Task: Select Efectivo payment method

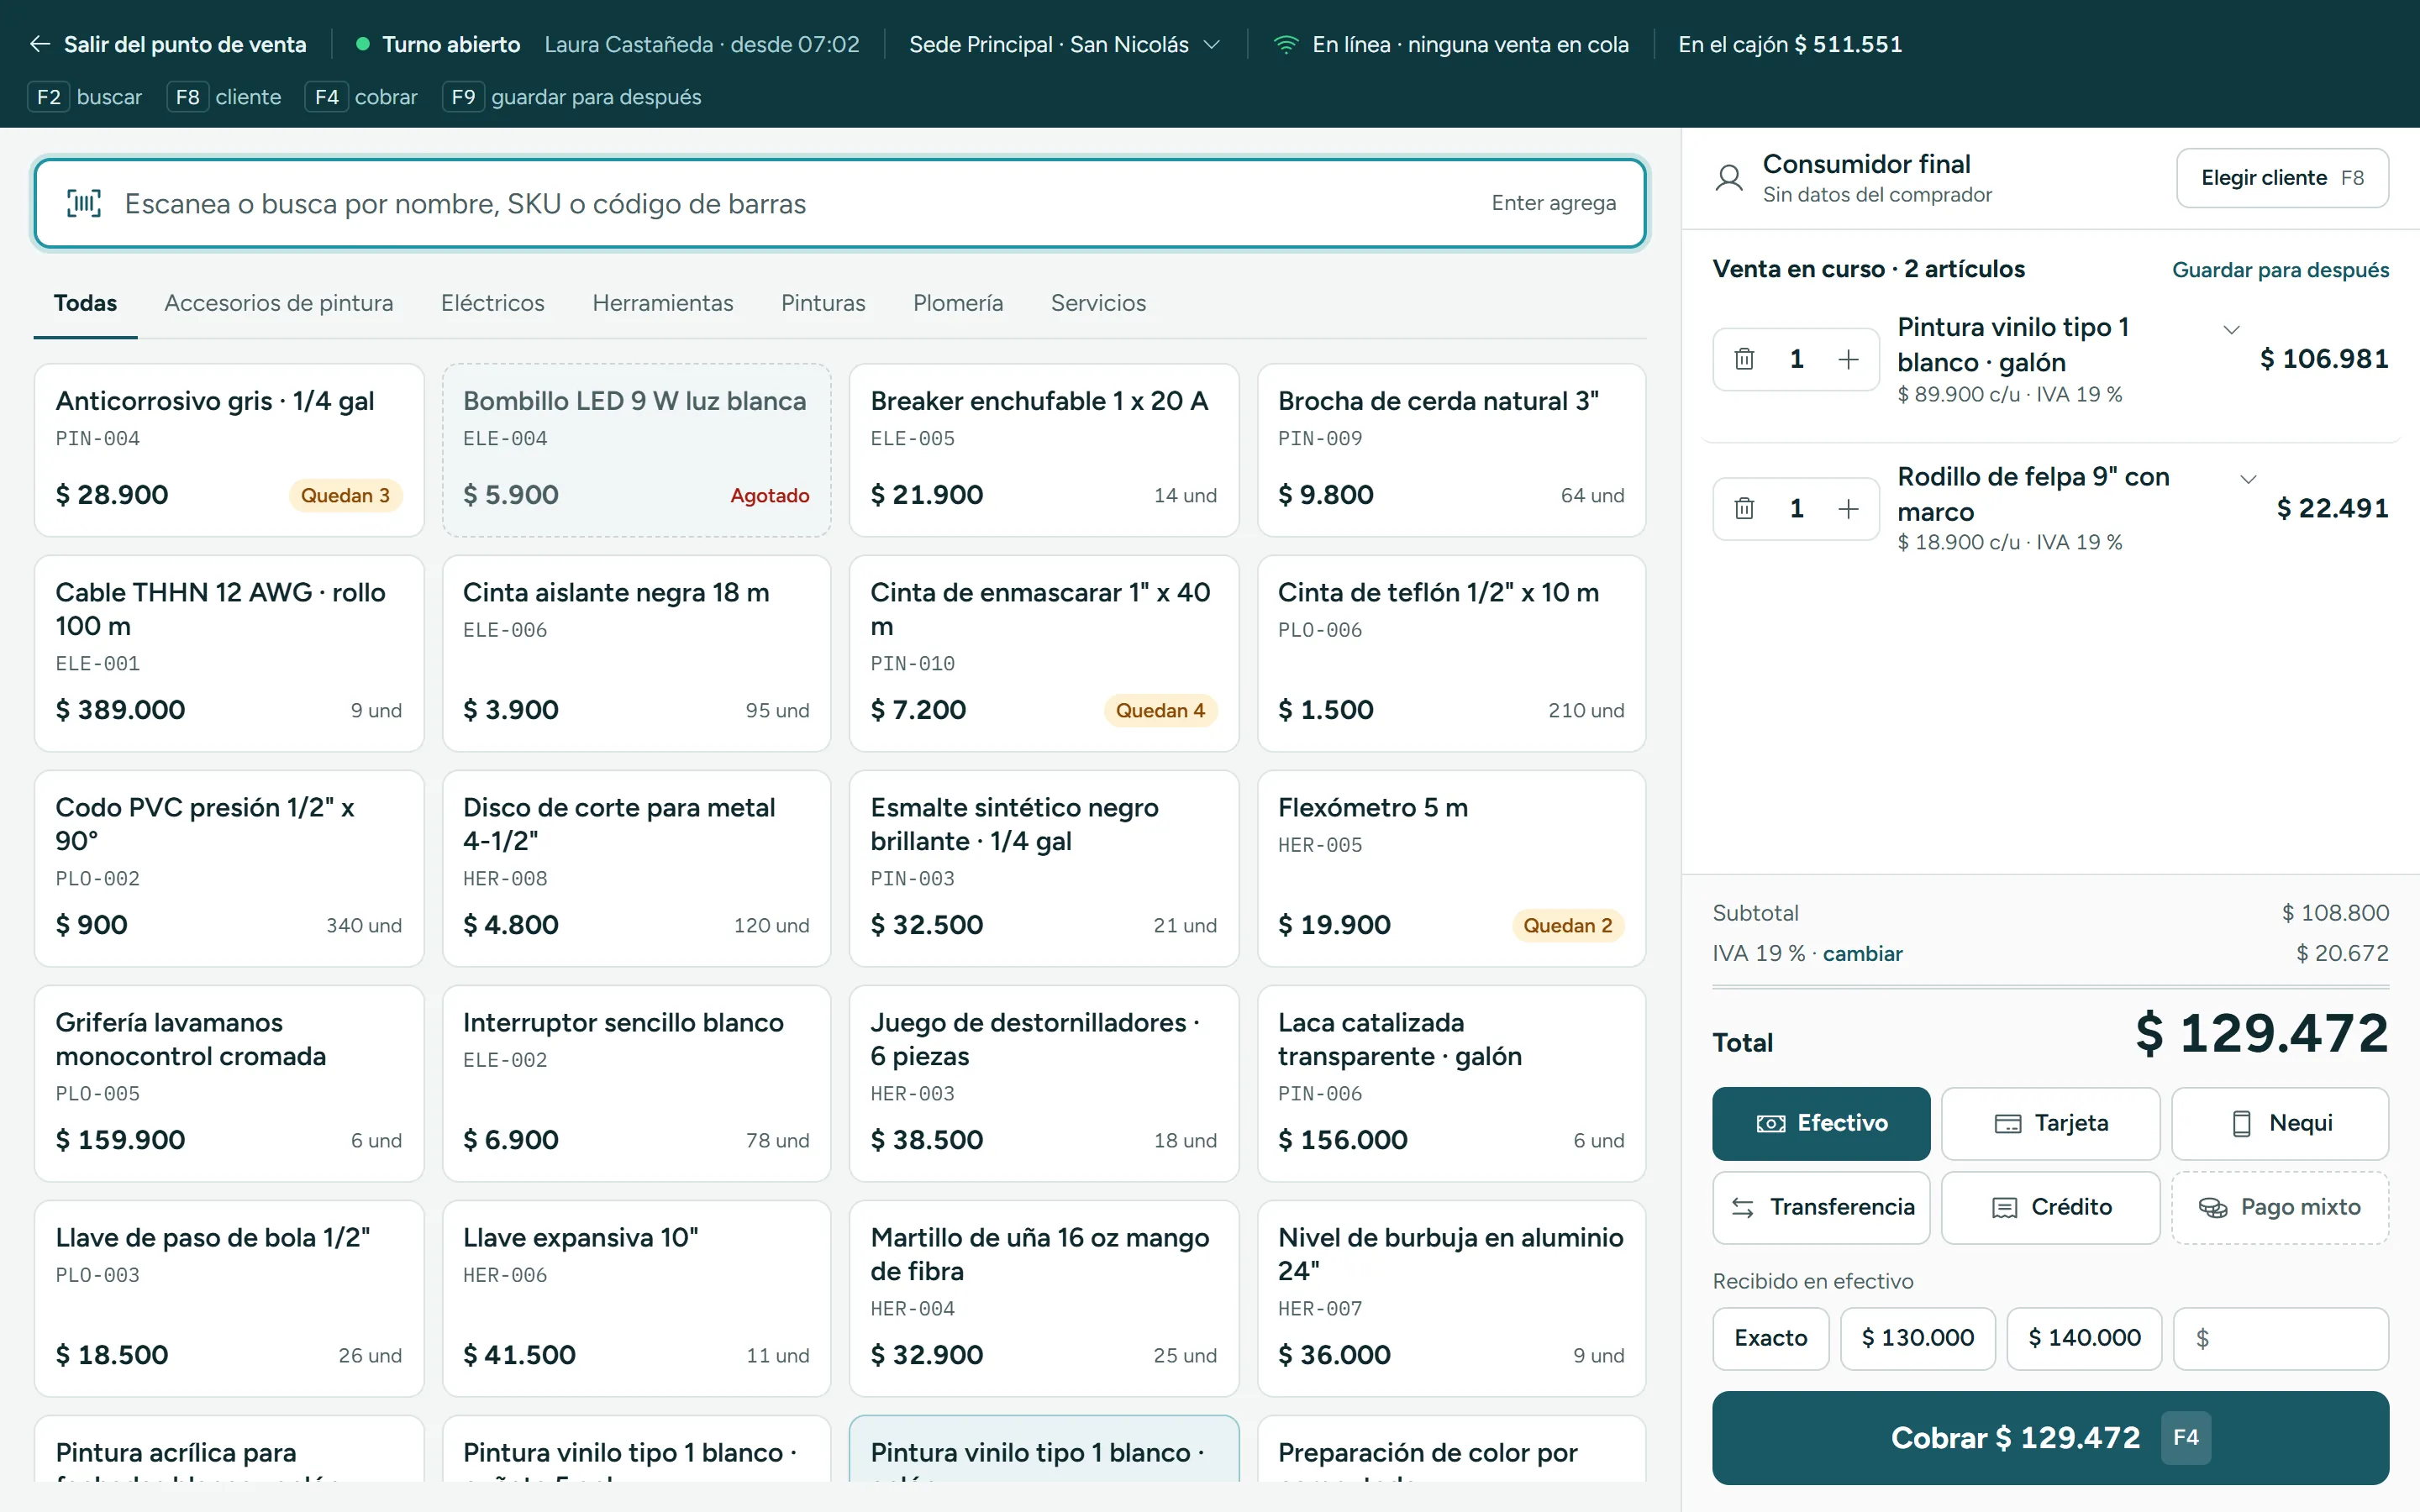Action: (1821, 1123)
